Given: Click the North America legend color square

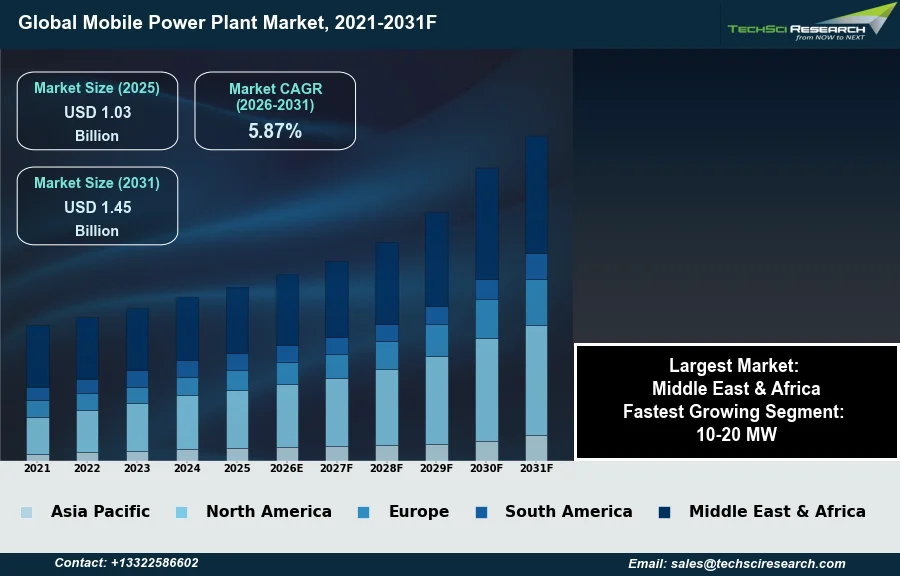Looking at the screenshot, I should 181,512.
